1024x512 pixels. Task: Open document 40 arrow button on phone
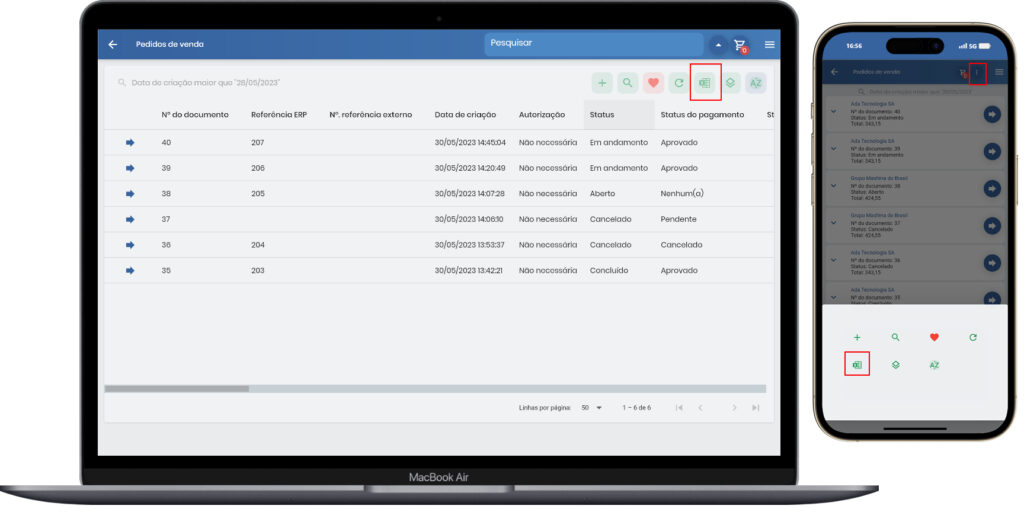(x=992, y=114)
